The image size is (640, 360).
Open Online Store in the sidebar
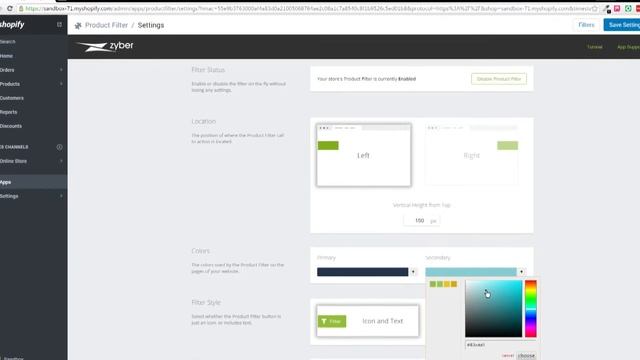coord(13,161)
